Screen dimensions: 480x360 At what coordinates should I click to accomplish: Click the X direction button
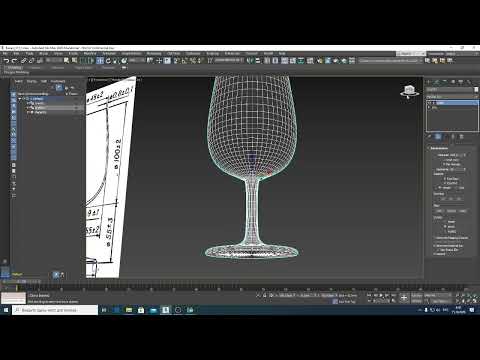pos(443,199)
